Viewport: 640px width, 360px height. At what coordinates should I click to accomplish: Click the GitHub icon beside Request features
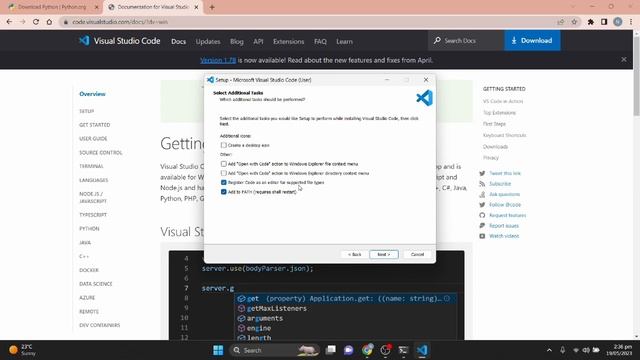pos(482,215)
